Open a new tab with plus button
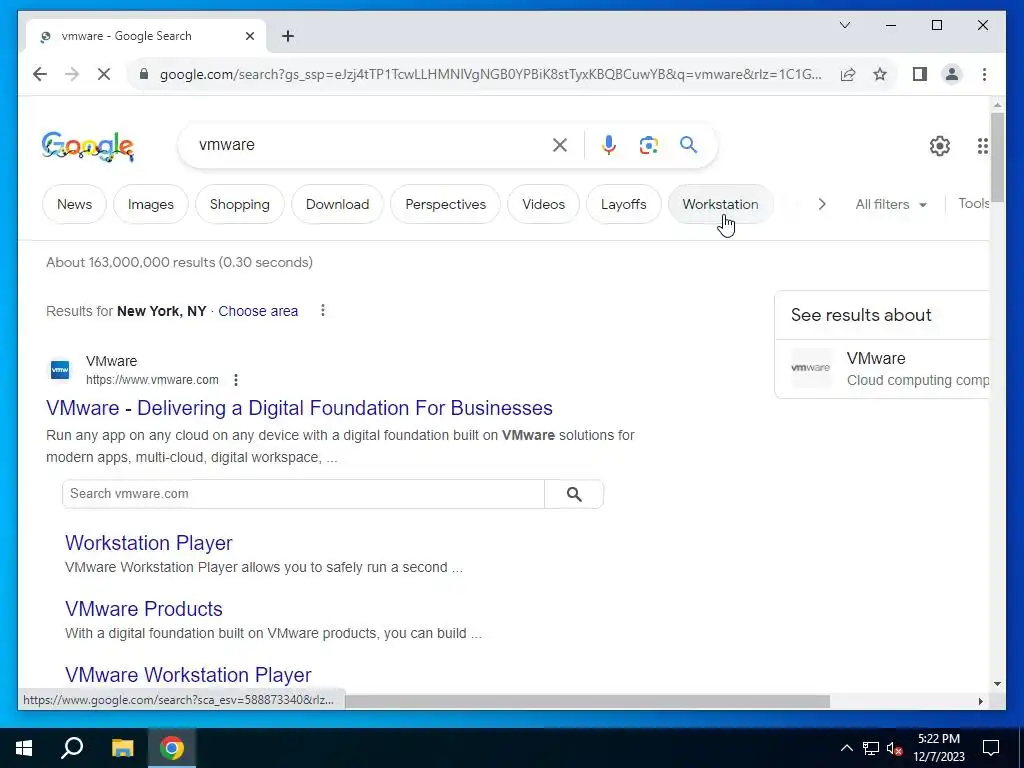This screenshot has width=1024, height=768. 288,36
